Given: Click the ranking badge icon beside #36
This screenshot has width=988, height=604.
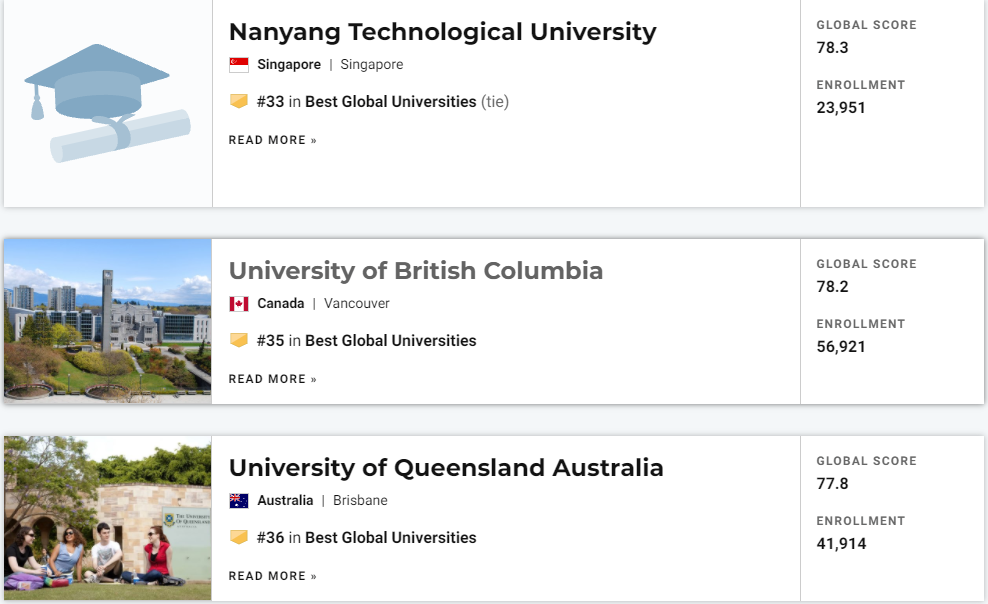Looking at the screenshot, I should coord(239,537).
